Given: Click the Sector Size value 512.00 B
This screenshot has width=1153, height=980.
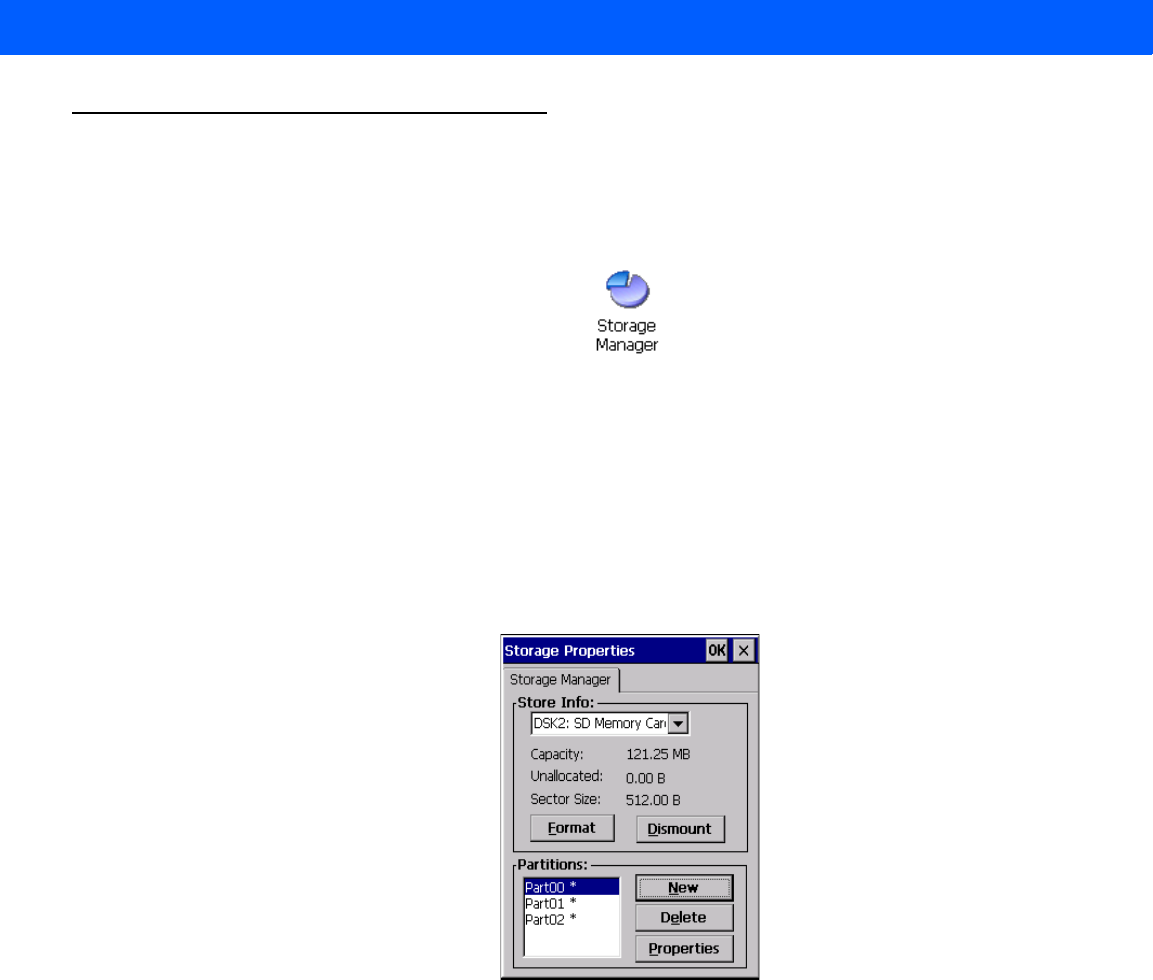Looking at the screenshot, I should (653, 800).
